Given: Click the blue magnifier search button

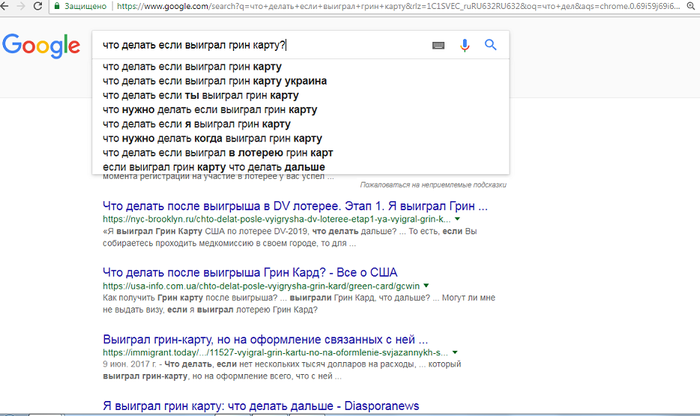Looking at the screenshot, I should [490, 45].
